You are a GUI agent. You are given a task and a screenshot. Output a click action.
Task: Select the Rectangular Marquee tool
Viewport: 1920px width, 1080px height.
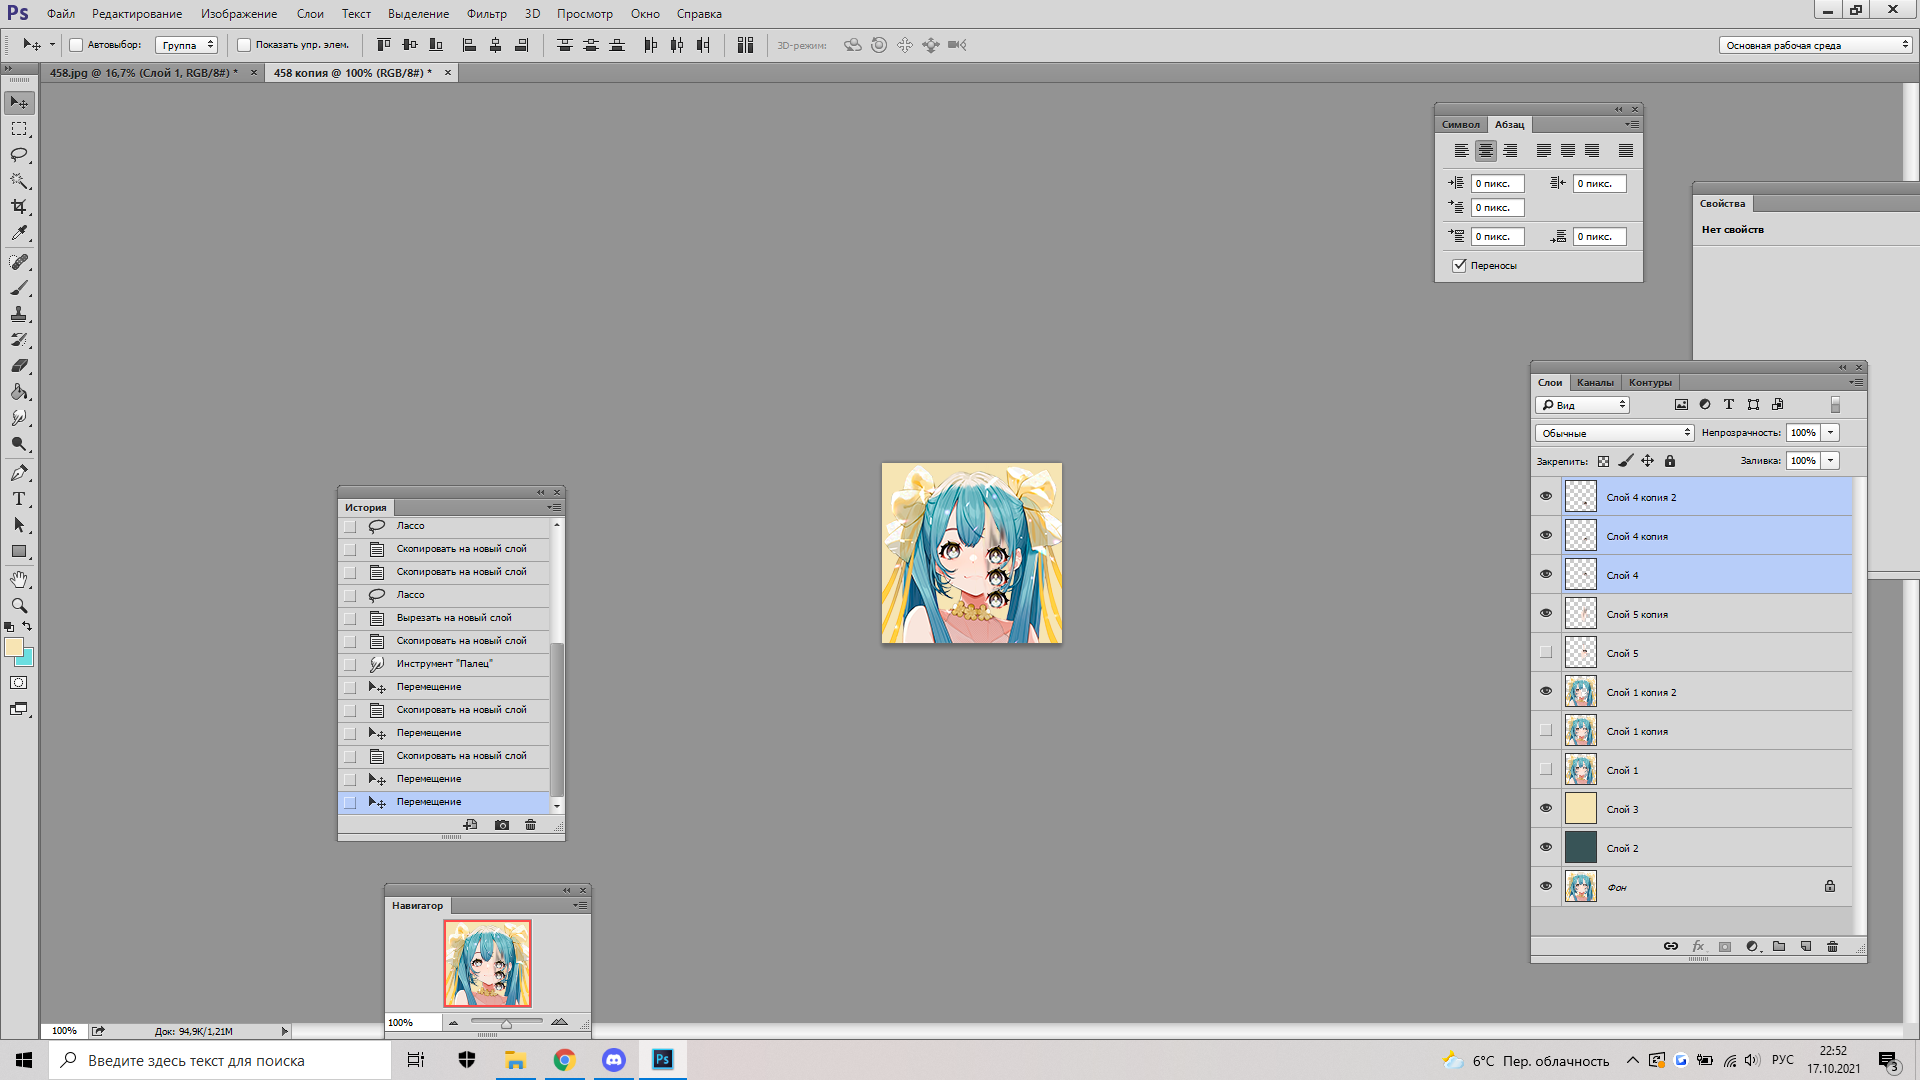pos(19,129)
